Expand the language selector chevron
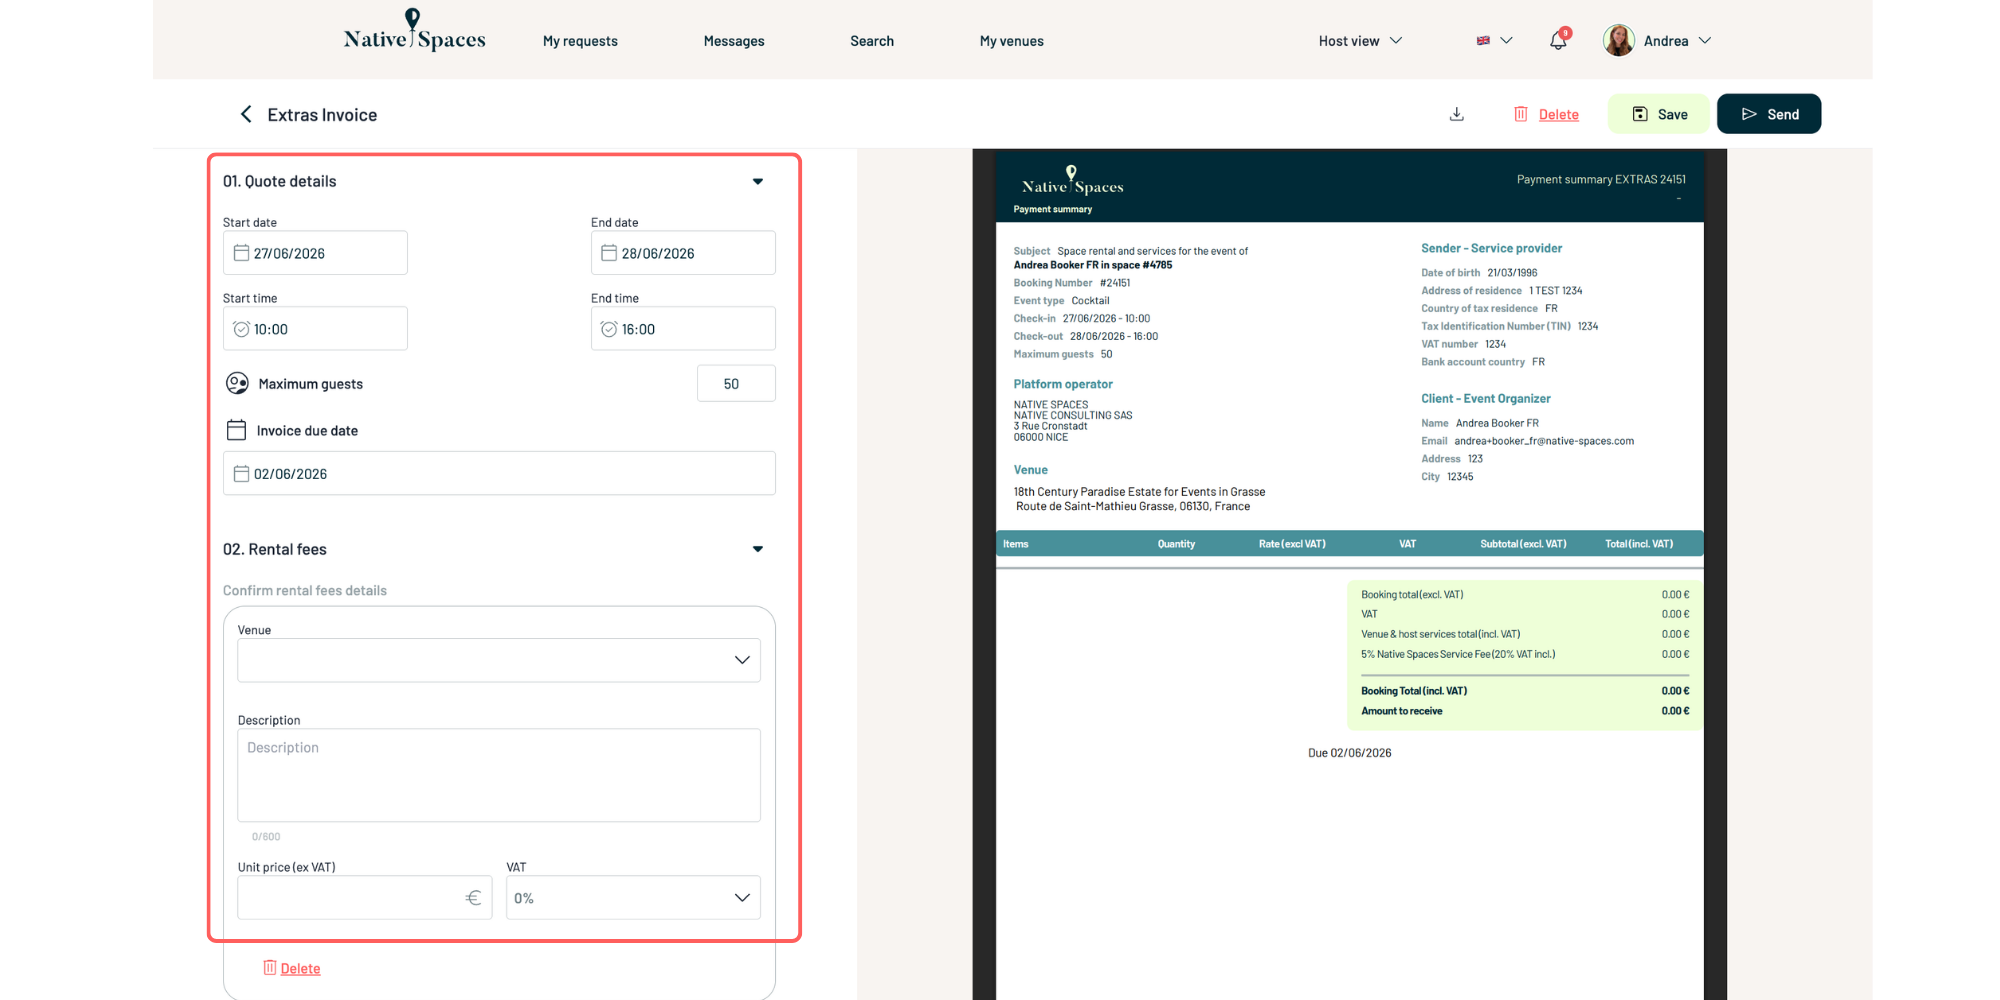2000x1000 pixels. 1506,41
